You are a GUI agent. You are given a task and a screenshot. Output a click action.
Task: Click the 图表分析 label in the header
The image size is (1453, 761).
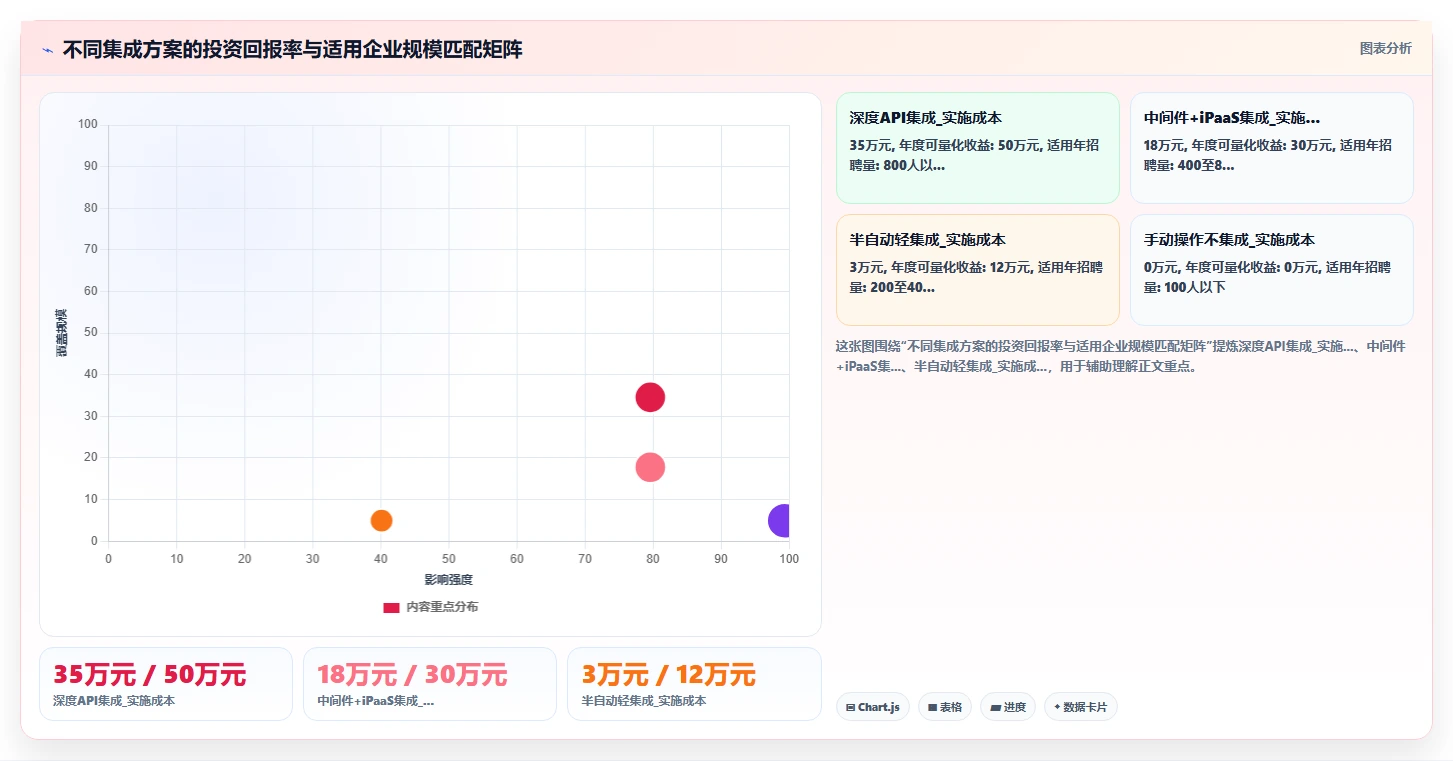click(x=1385, y=48)
